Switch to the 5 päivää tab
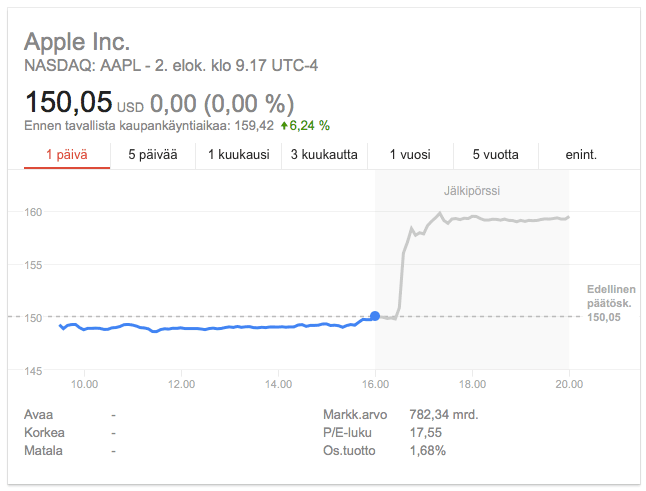This screenshot has height=491, width=646. tap(153, 154)
